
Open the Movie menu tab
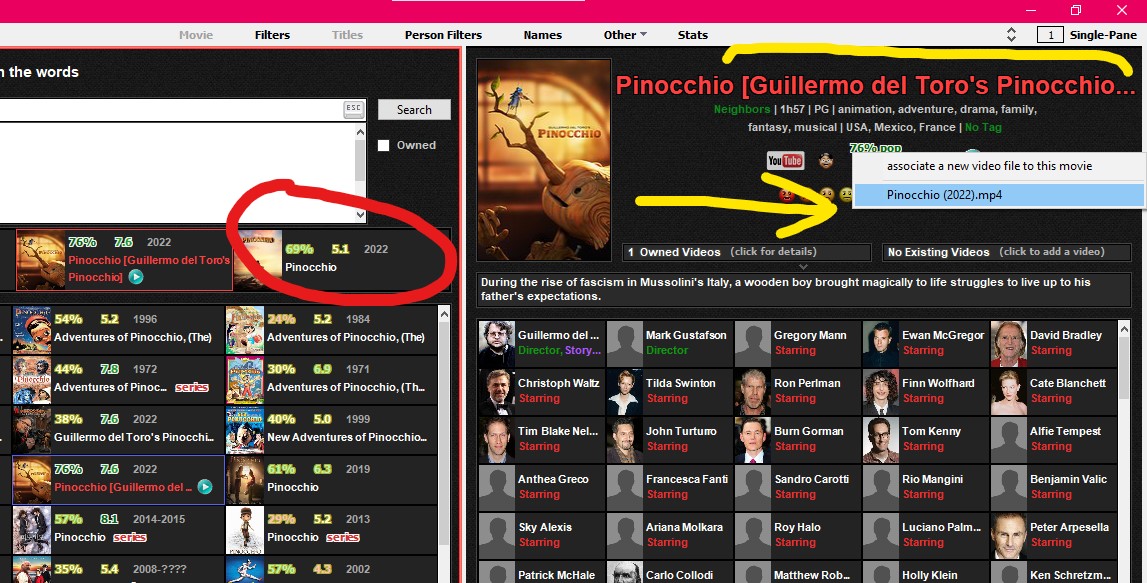(196, 34)
